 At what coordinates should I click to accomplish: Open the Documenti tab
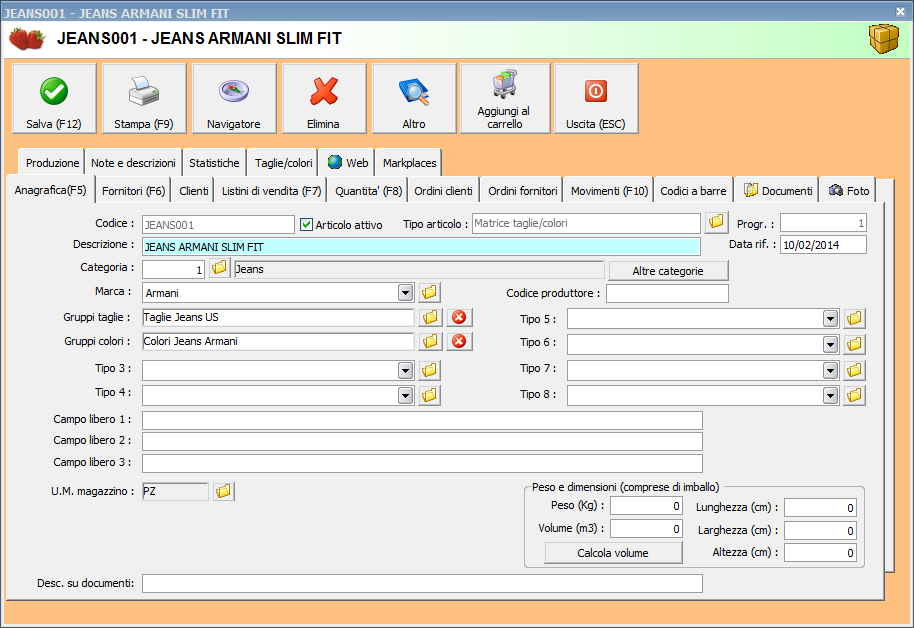pos(777,191)
